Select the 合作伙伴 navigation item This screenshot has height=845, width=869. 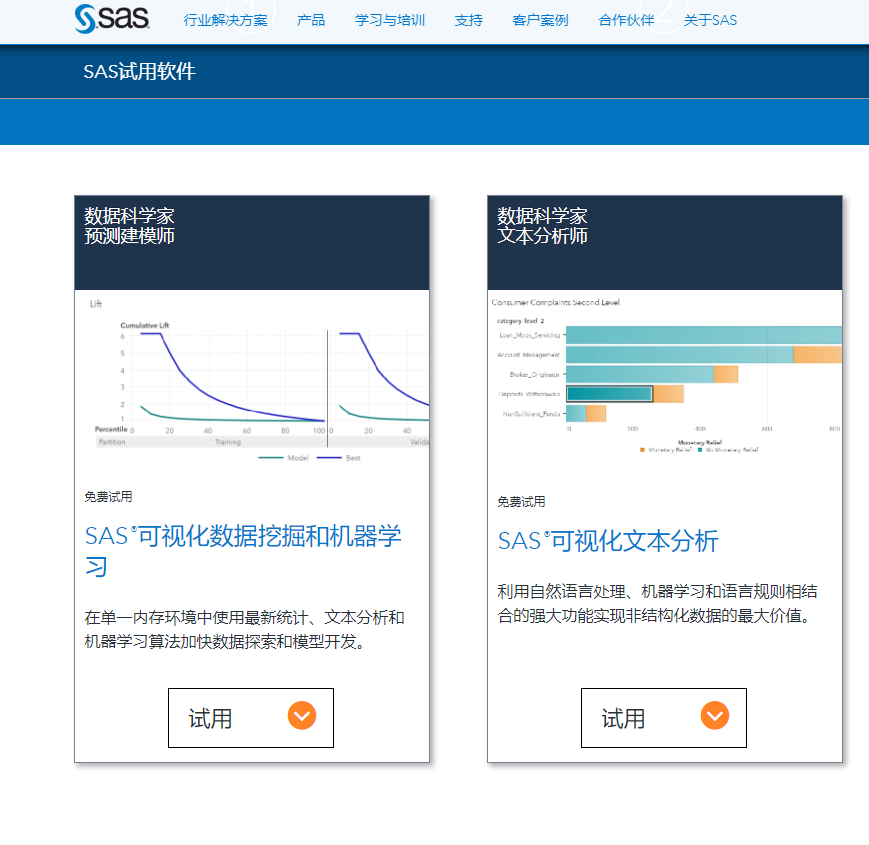pyautogui.click(x=626, y=20)
